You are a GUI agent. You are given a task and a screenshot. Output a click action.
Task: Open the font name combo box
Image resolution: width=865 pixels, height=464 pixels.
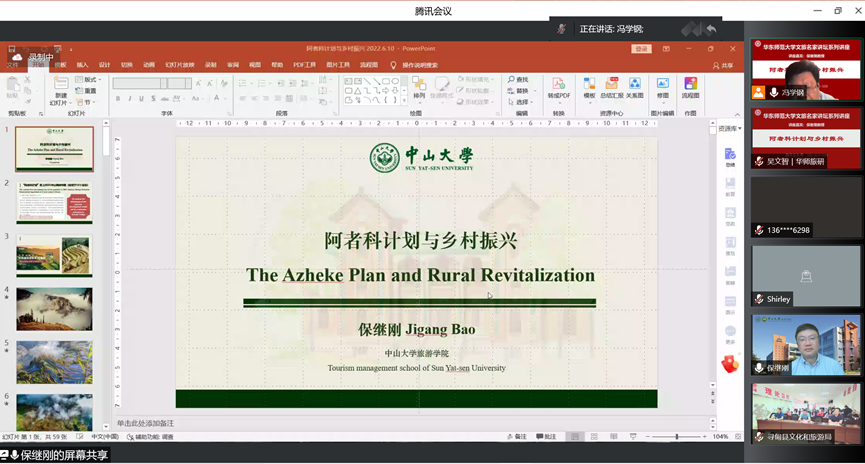pos(140,83)
